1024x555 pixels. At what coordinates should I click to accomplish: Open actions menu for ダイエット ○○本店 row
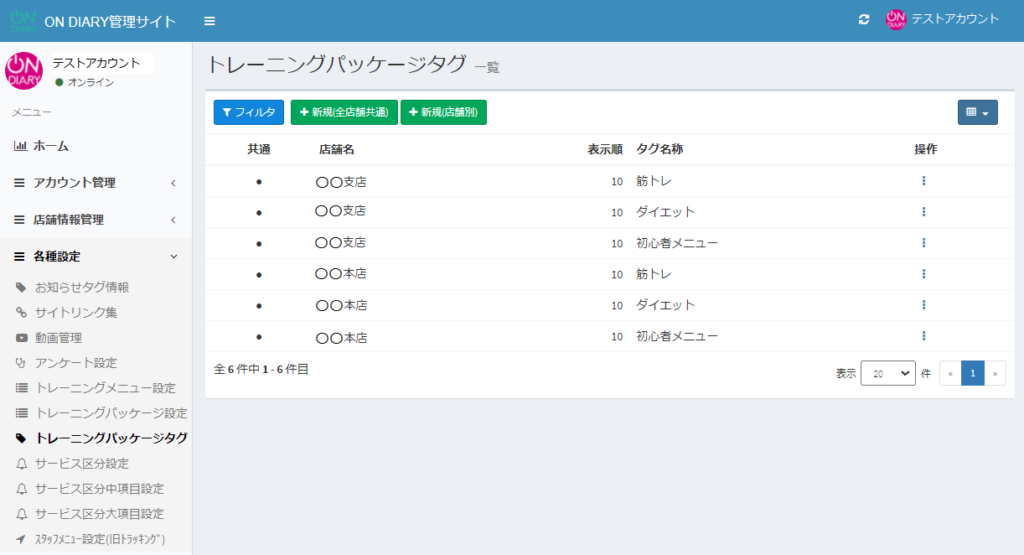pos(924,305)
